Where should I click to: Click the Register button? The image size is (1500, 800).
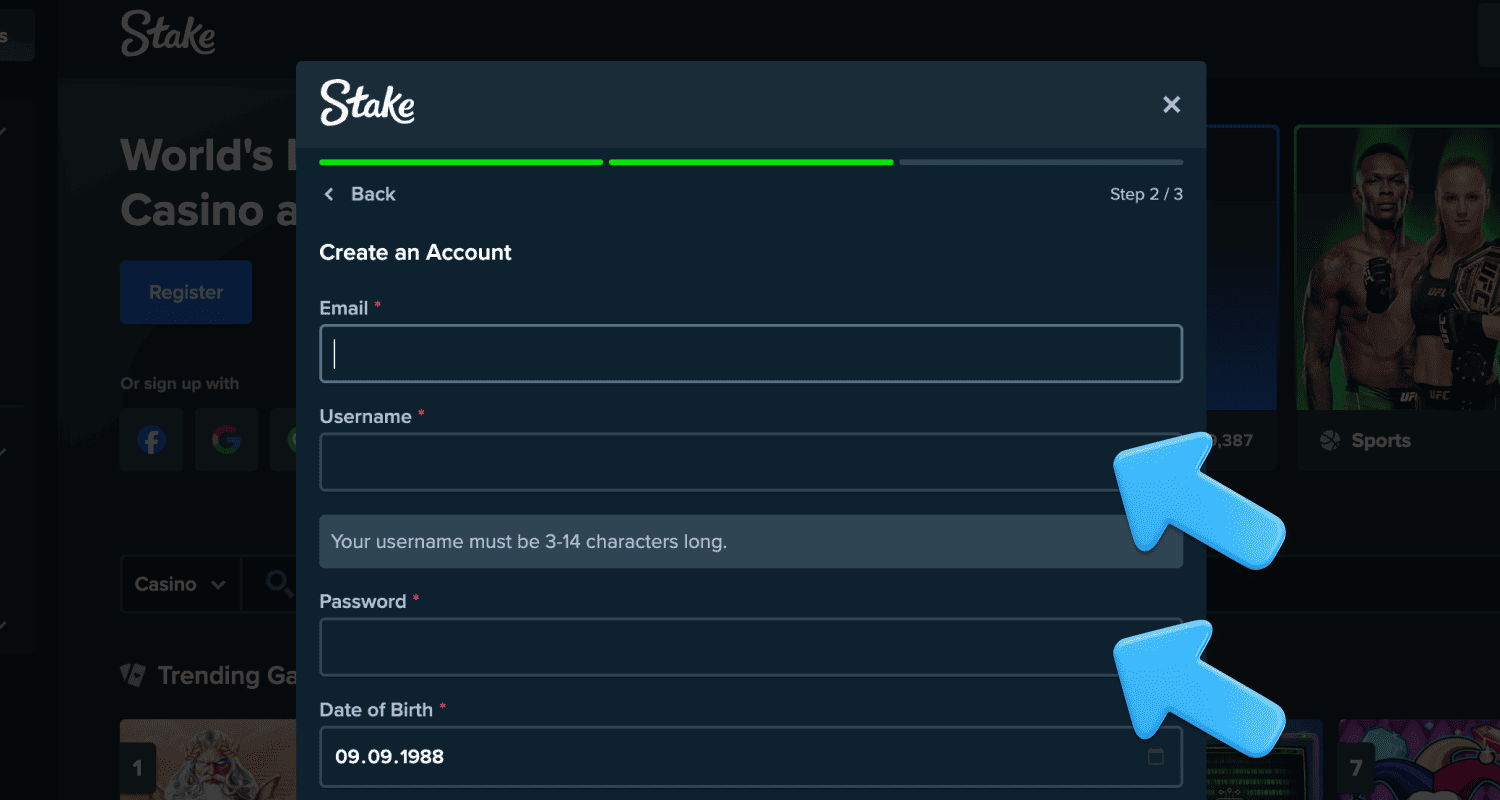186,292
